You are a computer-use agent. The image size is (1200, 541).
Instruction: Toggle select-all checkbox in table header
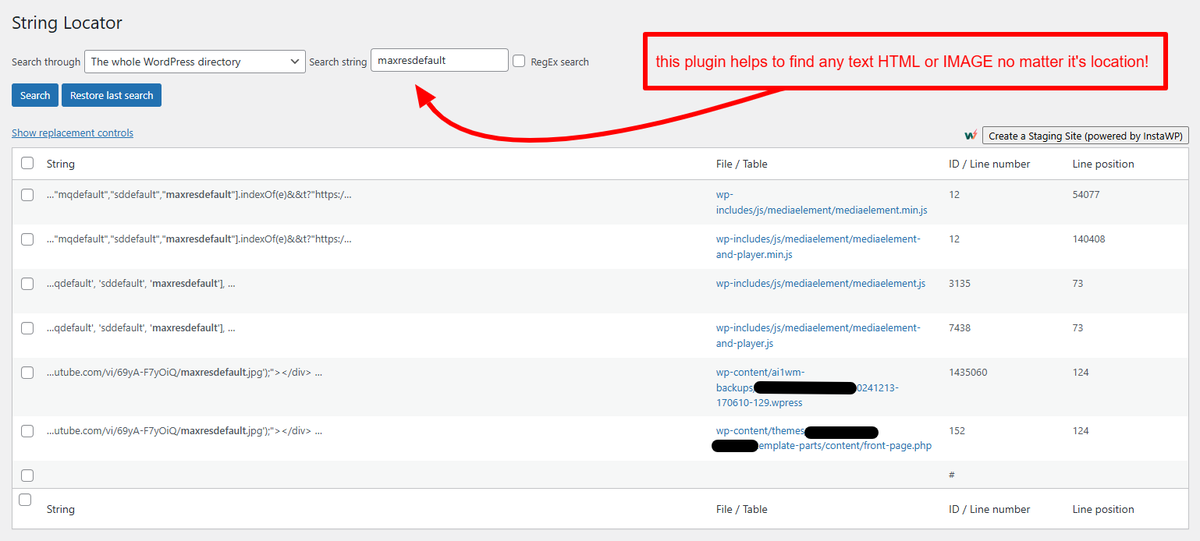(27, 163)
